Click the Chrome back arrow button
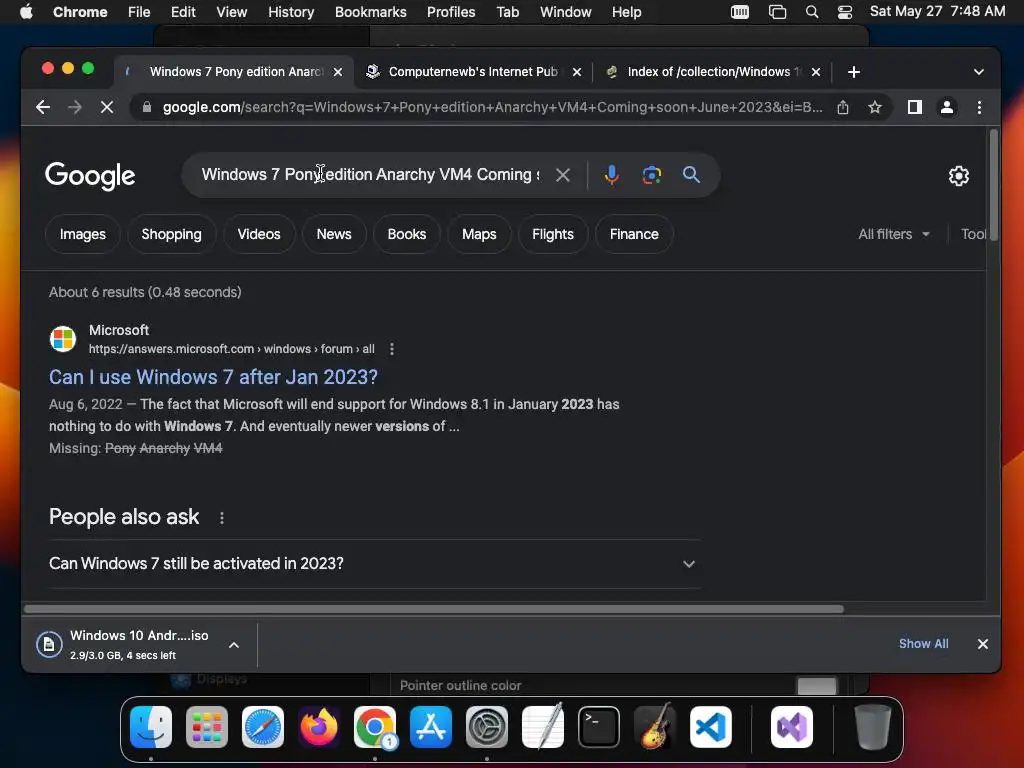The height and width of the screenshot is (768, 1024). coord(43,107)
